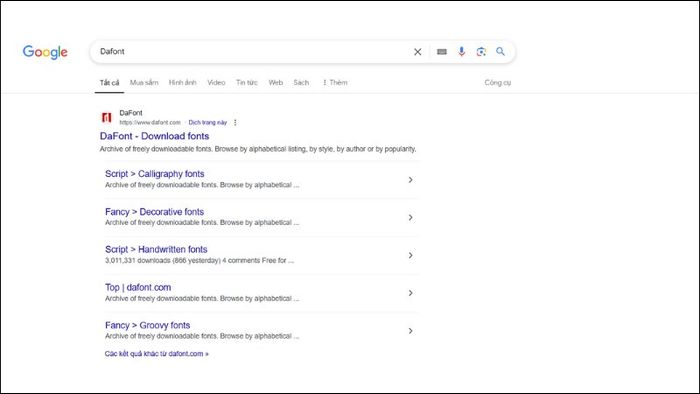The image size is (700, 394).
Task: Open the Sách tab
Action: 301,83
